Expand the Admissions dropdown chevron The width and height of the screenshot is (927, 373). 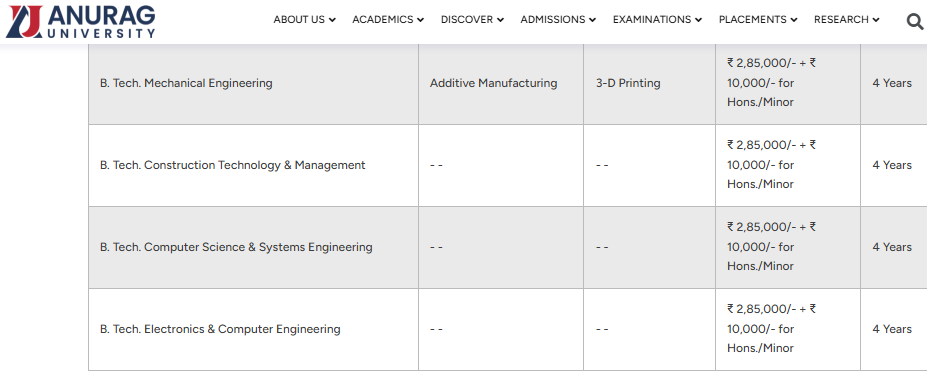click(x=592, y=20)
